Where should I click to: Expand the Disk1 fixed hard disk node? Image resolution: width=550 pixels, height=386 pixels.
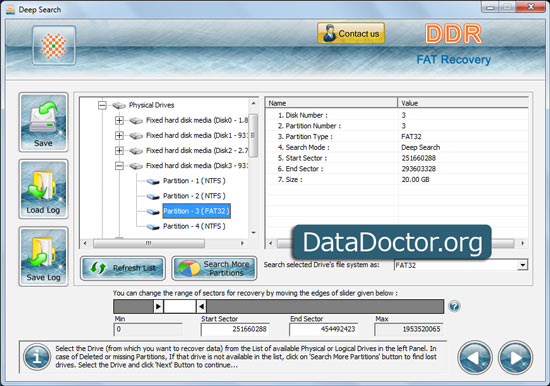click(x=119, y=135)
